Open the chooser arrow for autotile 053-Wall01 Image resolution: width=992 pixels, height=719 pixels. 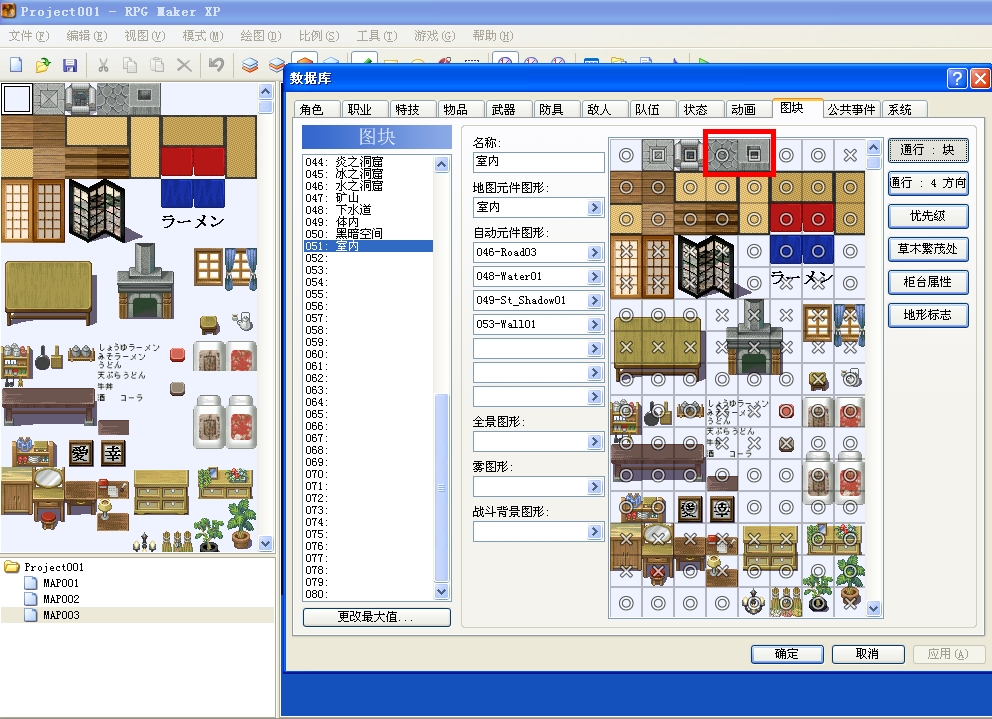coord(594,325)
